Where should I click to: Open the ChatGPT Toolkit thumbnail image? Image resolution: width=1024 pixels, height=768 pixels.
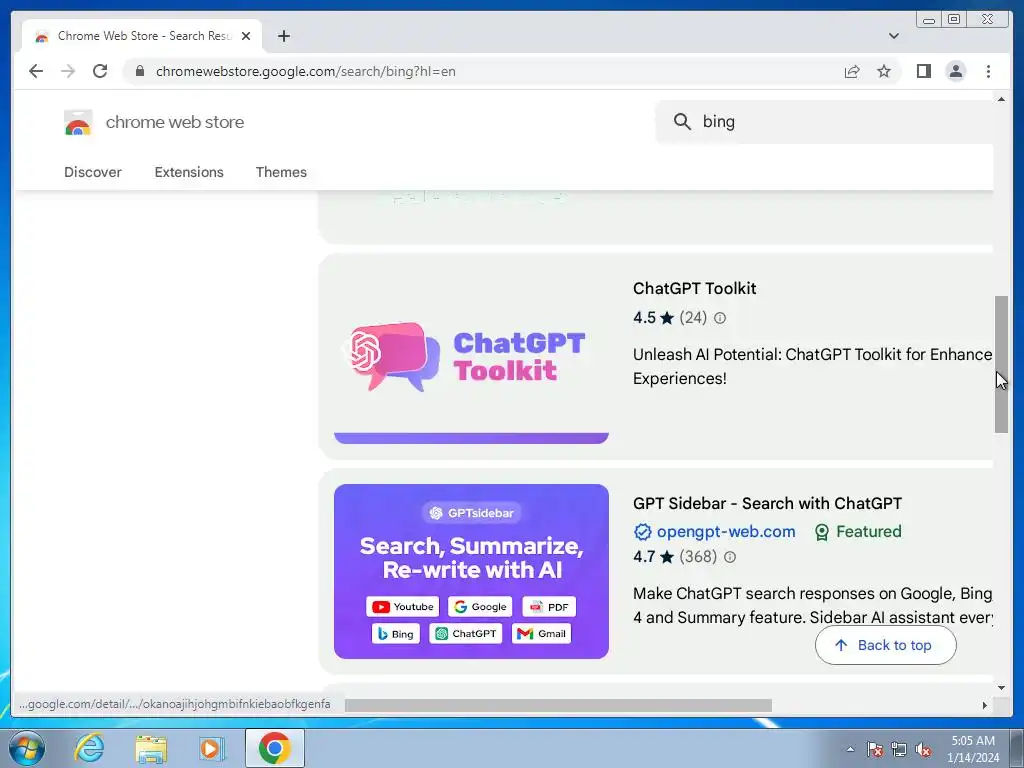pos(471,357)
